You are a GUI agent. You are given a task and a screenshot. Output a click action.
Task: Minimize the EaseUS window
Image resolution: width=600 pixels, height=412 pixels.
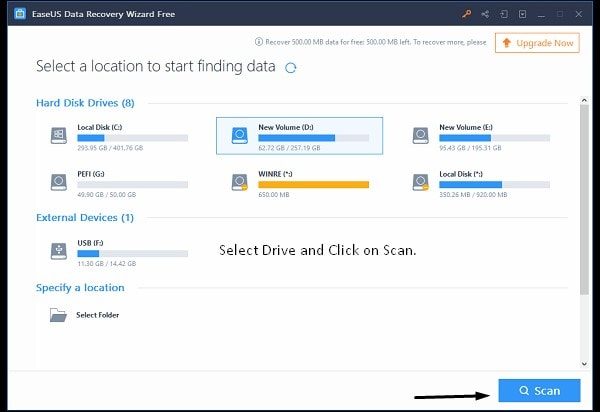tap(541, 15)
